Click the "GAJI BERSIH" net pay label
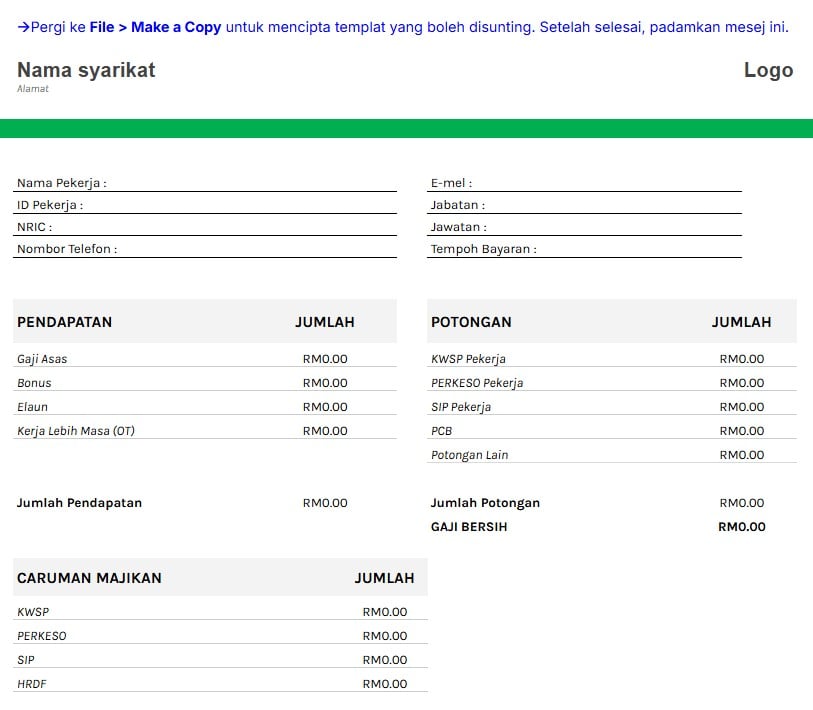 click(469, 527)
